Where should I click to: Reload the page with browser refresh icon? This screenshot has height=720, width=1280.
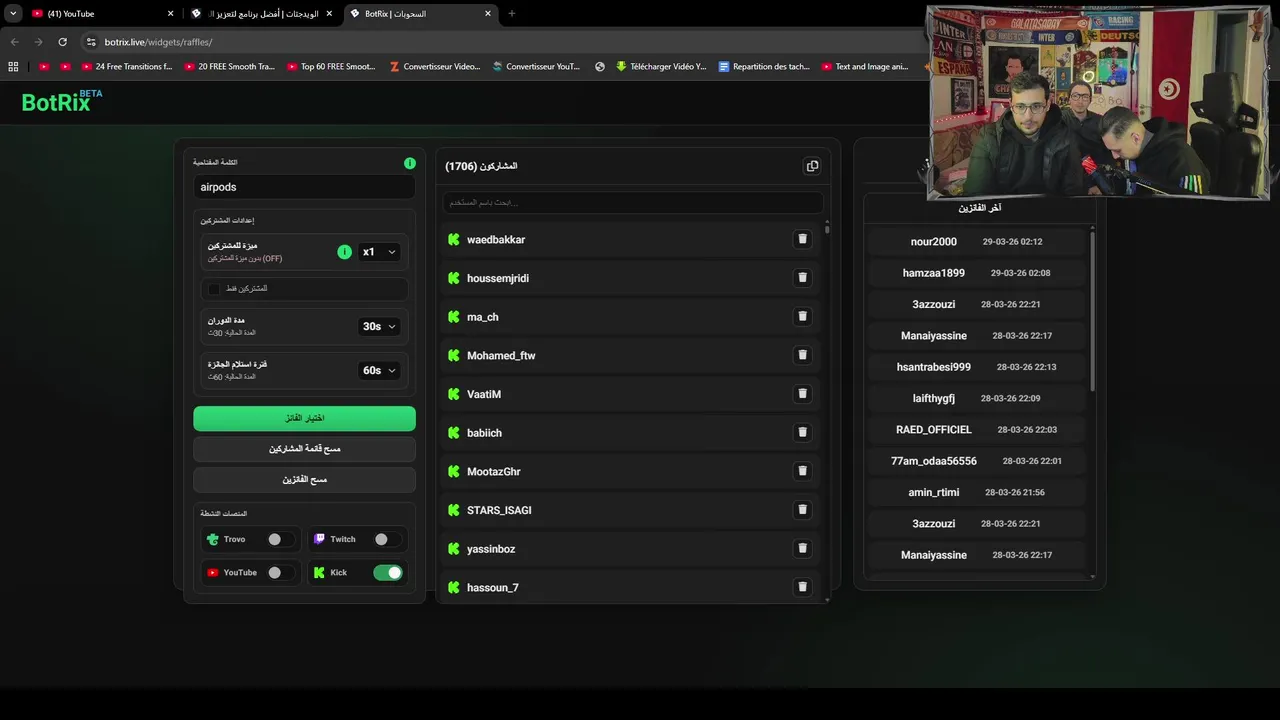point(62,42)
